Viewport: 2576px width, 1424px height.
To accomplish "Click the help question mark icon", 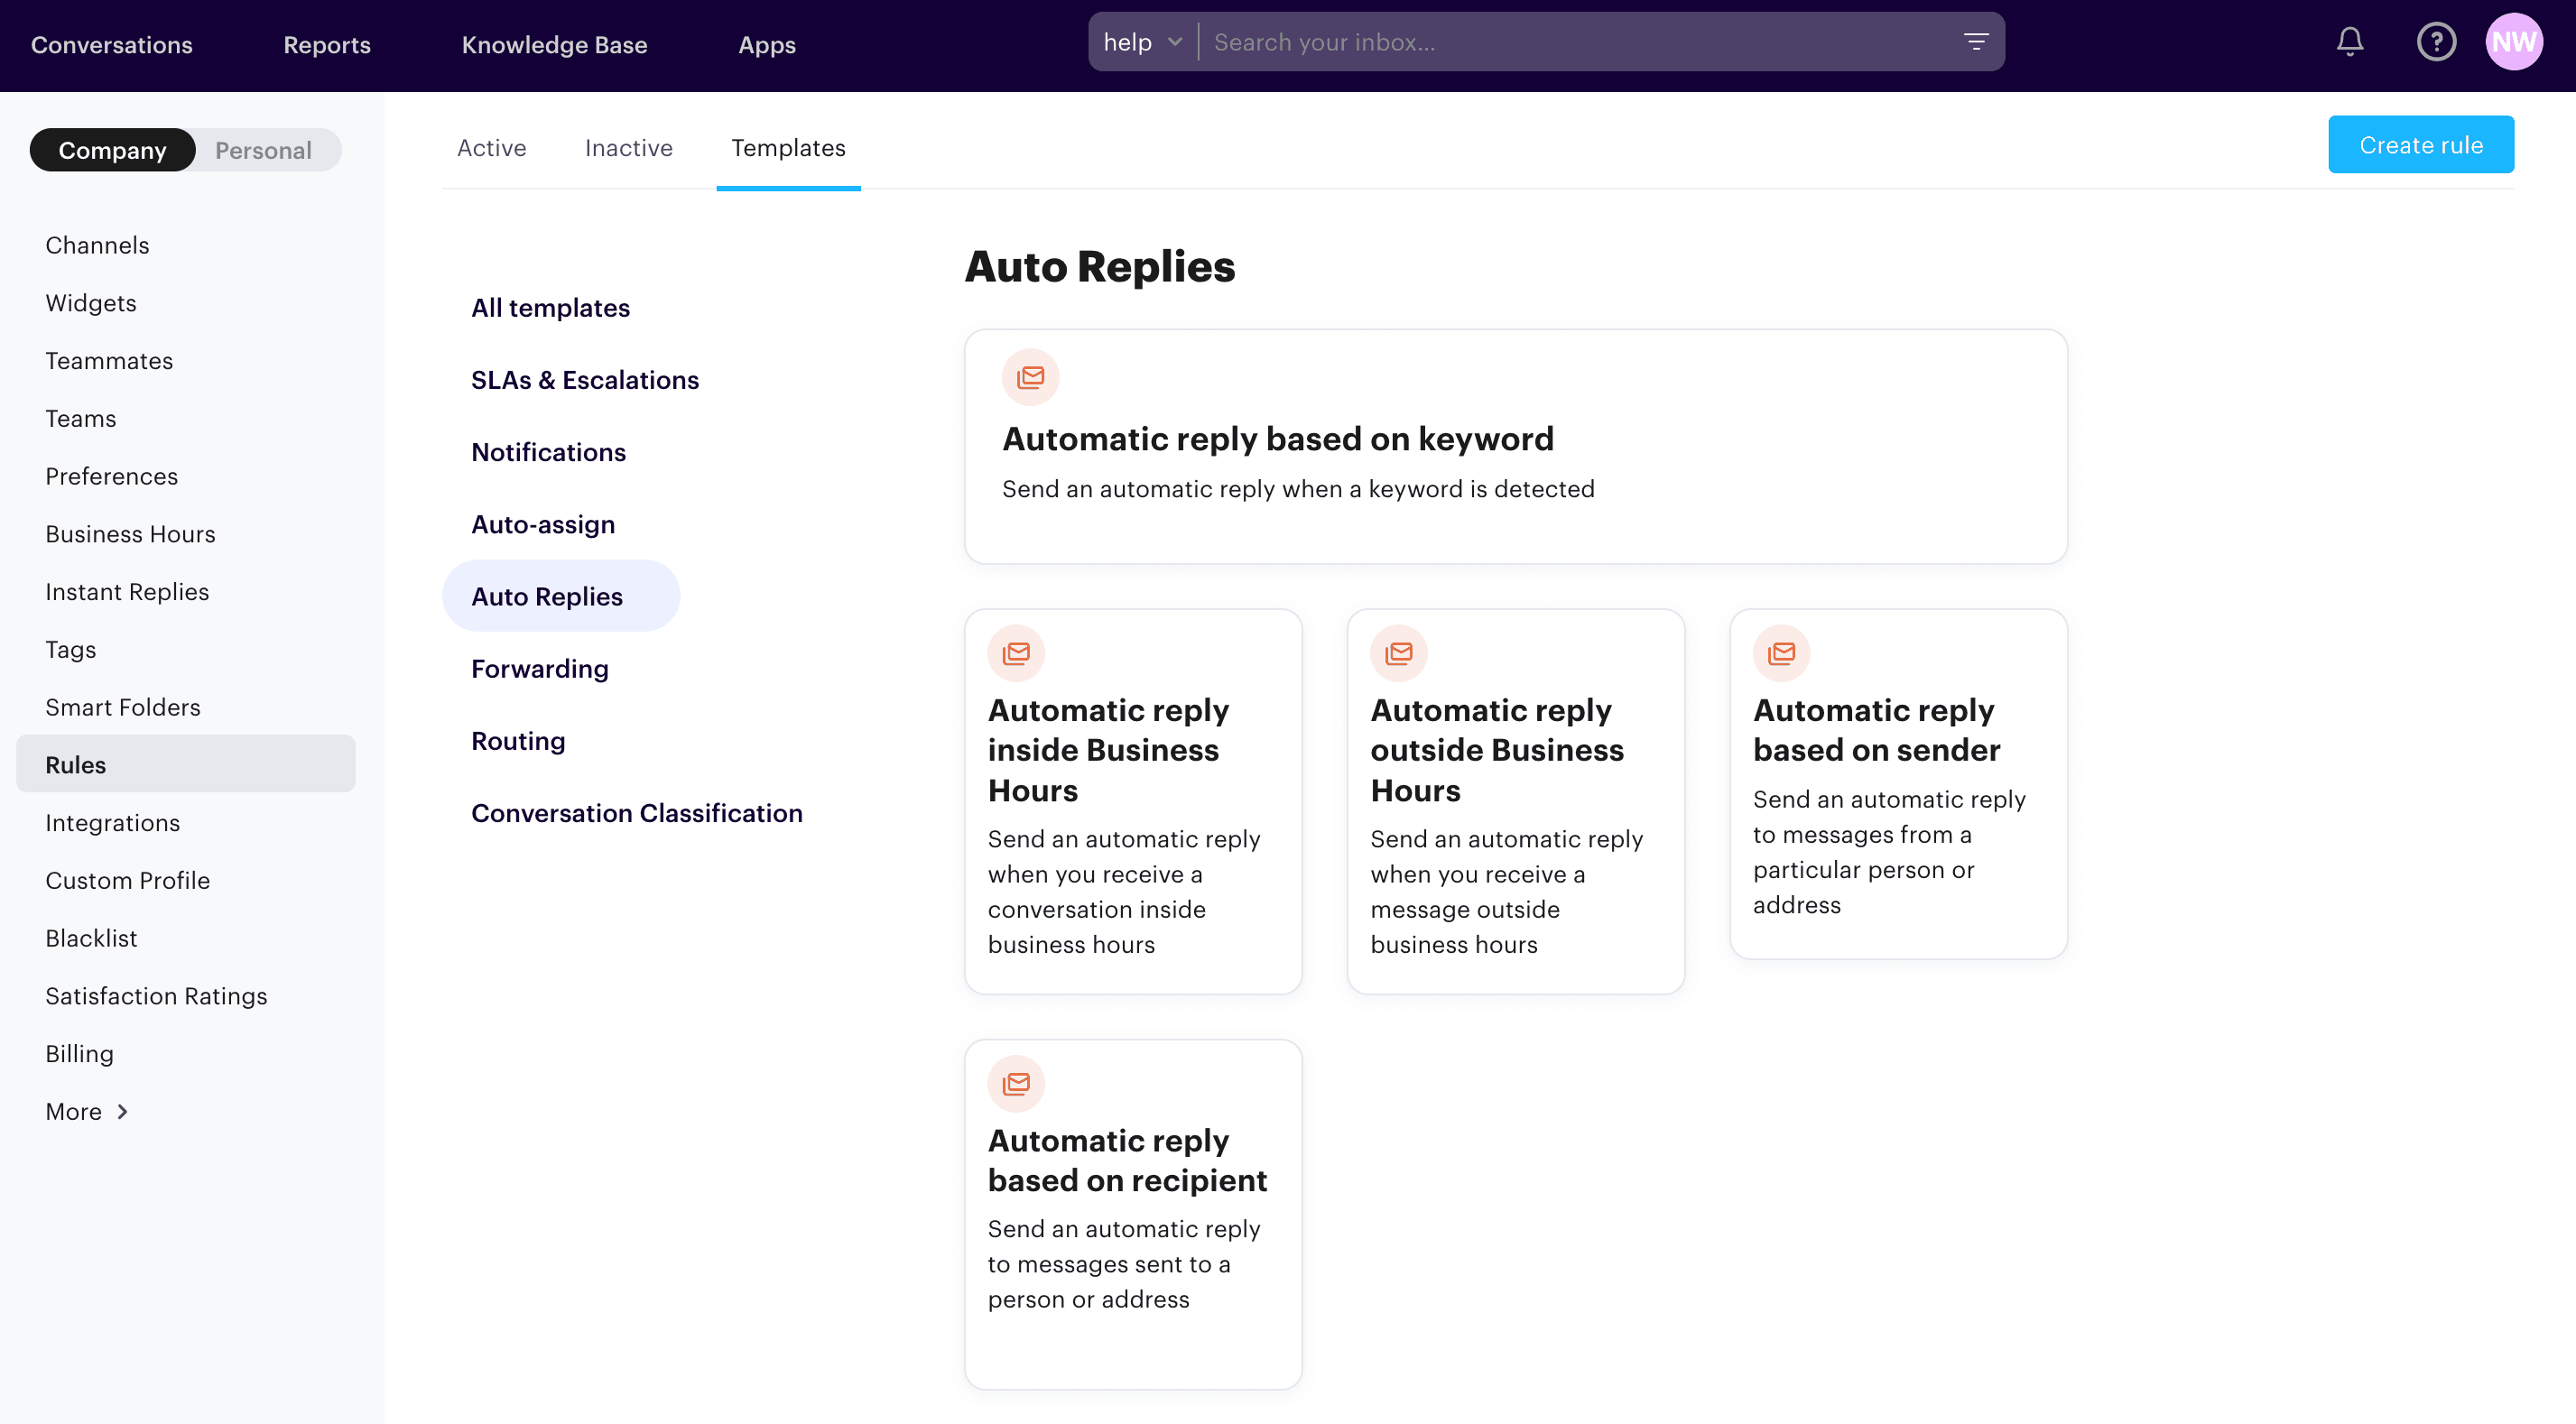I will [x=2437, y=42].
